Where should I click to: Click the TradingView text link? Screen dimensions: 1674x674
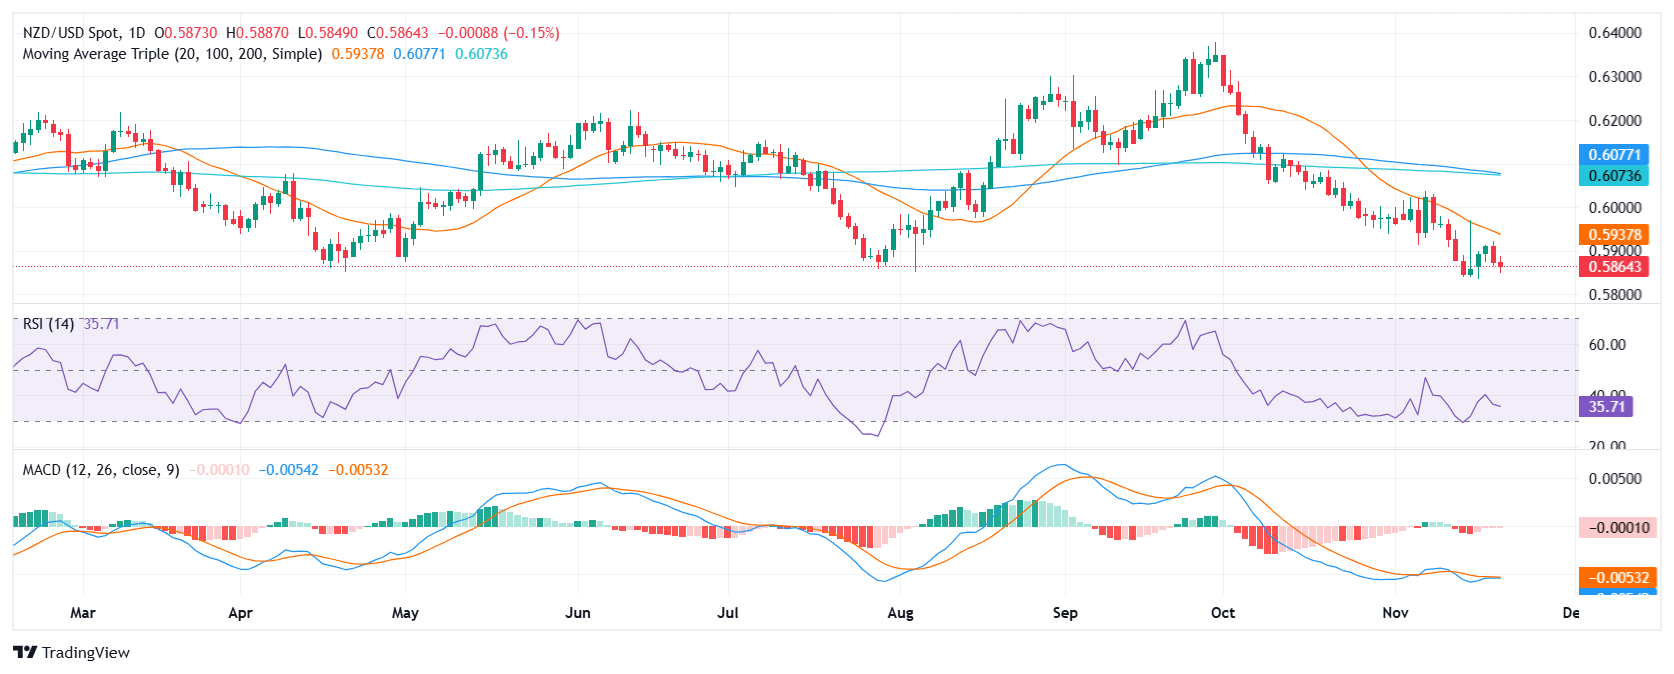[x=86, y=653]
